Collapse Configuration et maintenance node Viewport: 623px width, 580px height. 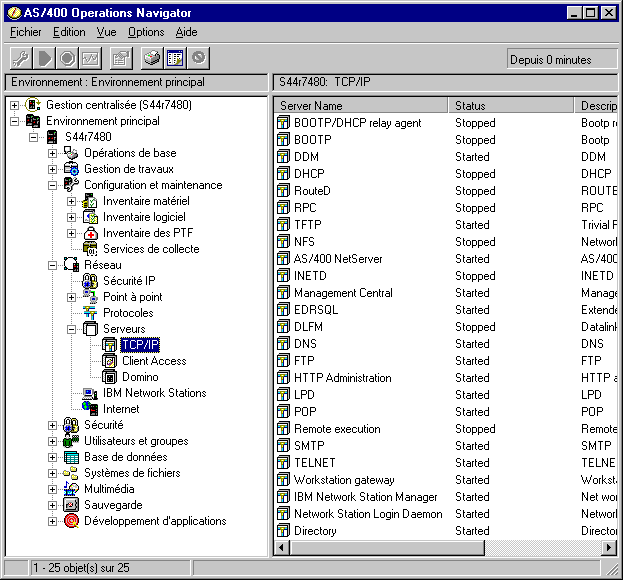click(52, 185)
